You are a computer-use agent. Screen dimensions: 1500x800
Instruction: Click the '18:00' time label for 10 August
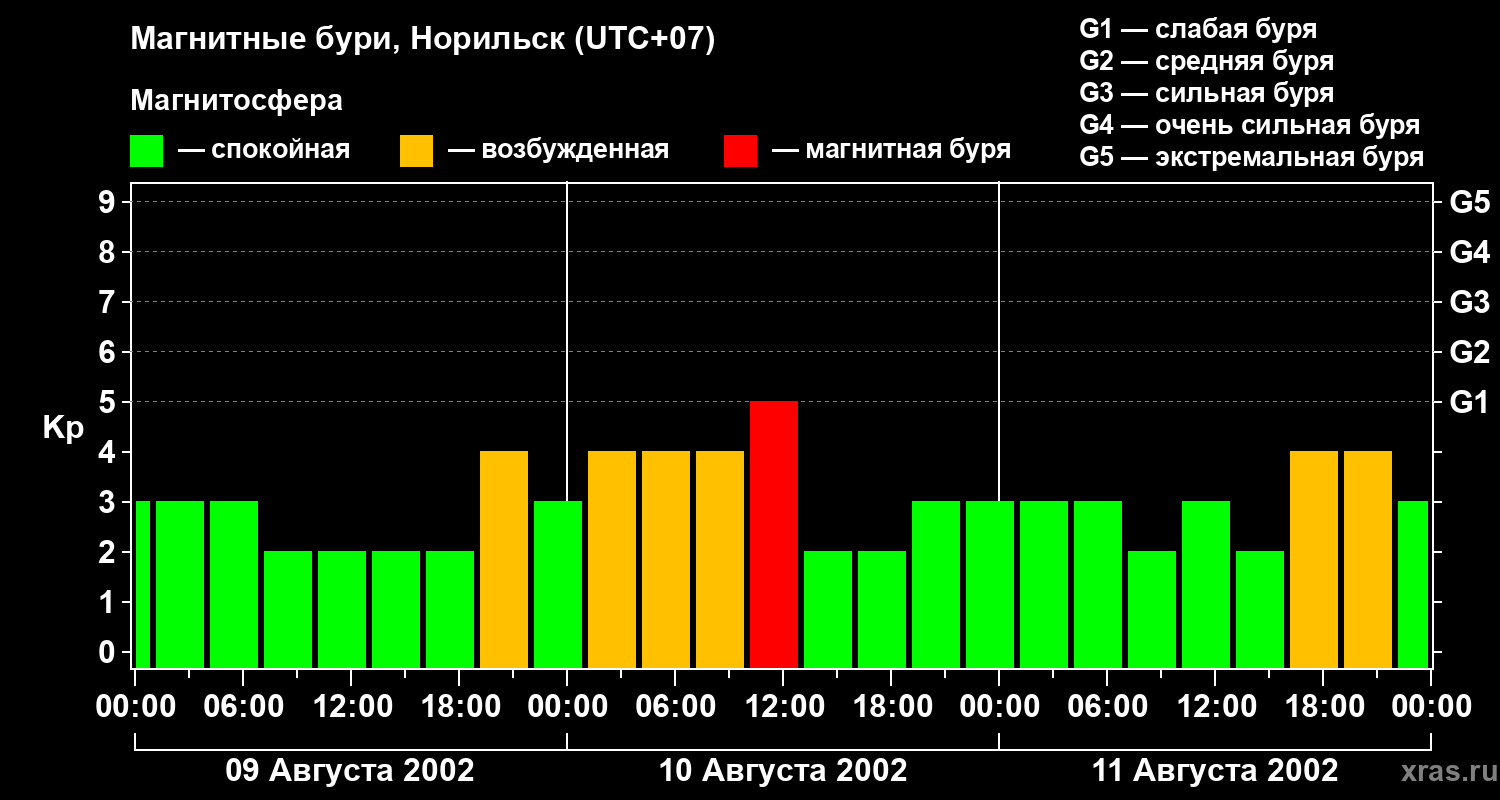(x=891, y=707)
